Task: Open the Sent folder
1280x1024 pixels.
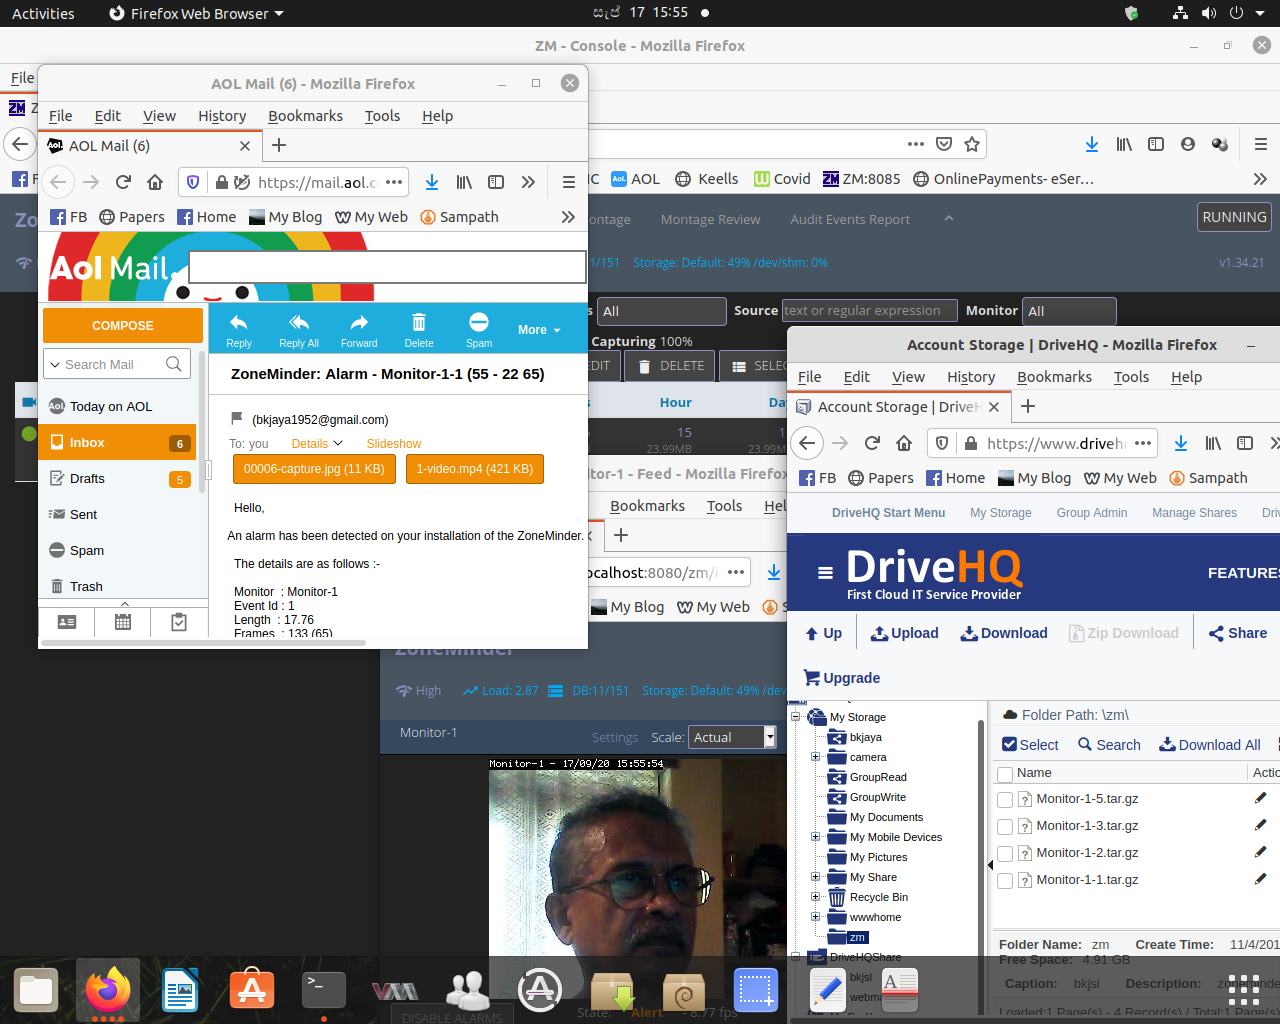Action: point(116,515)
